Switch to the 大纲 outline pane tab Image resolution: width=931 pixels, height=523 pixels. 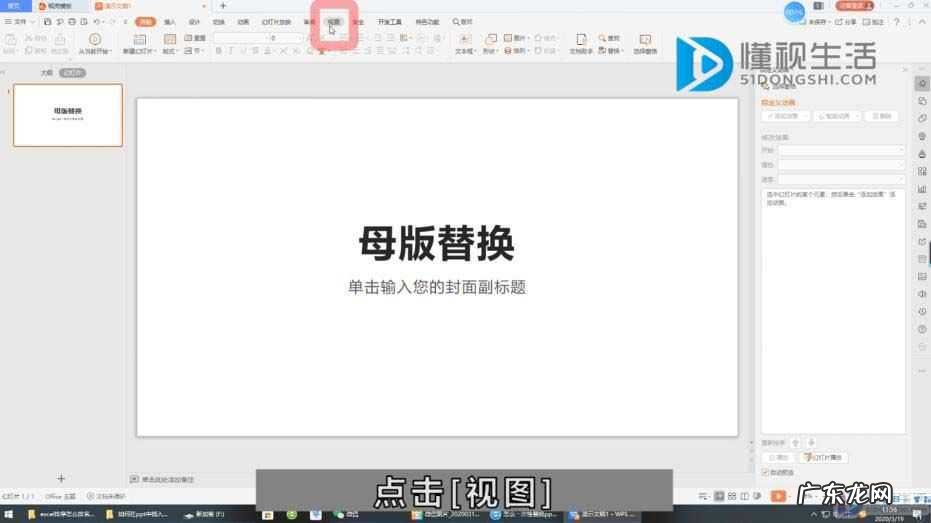click(x=47, y=73)
